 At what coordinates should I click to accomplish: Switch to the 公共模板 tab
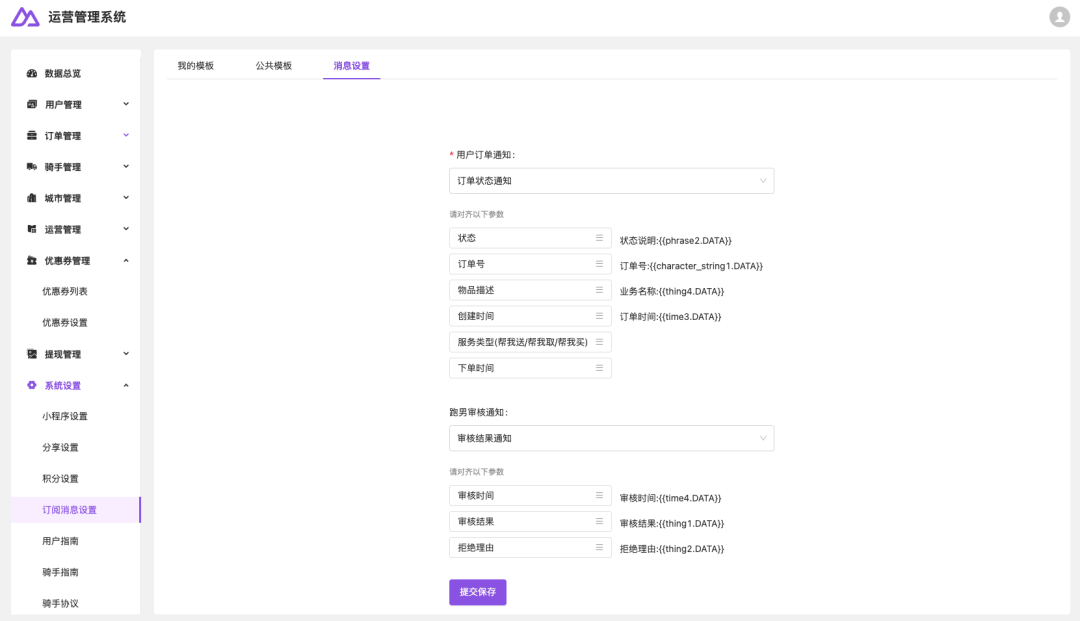(273, 66)
